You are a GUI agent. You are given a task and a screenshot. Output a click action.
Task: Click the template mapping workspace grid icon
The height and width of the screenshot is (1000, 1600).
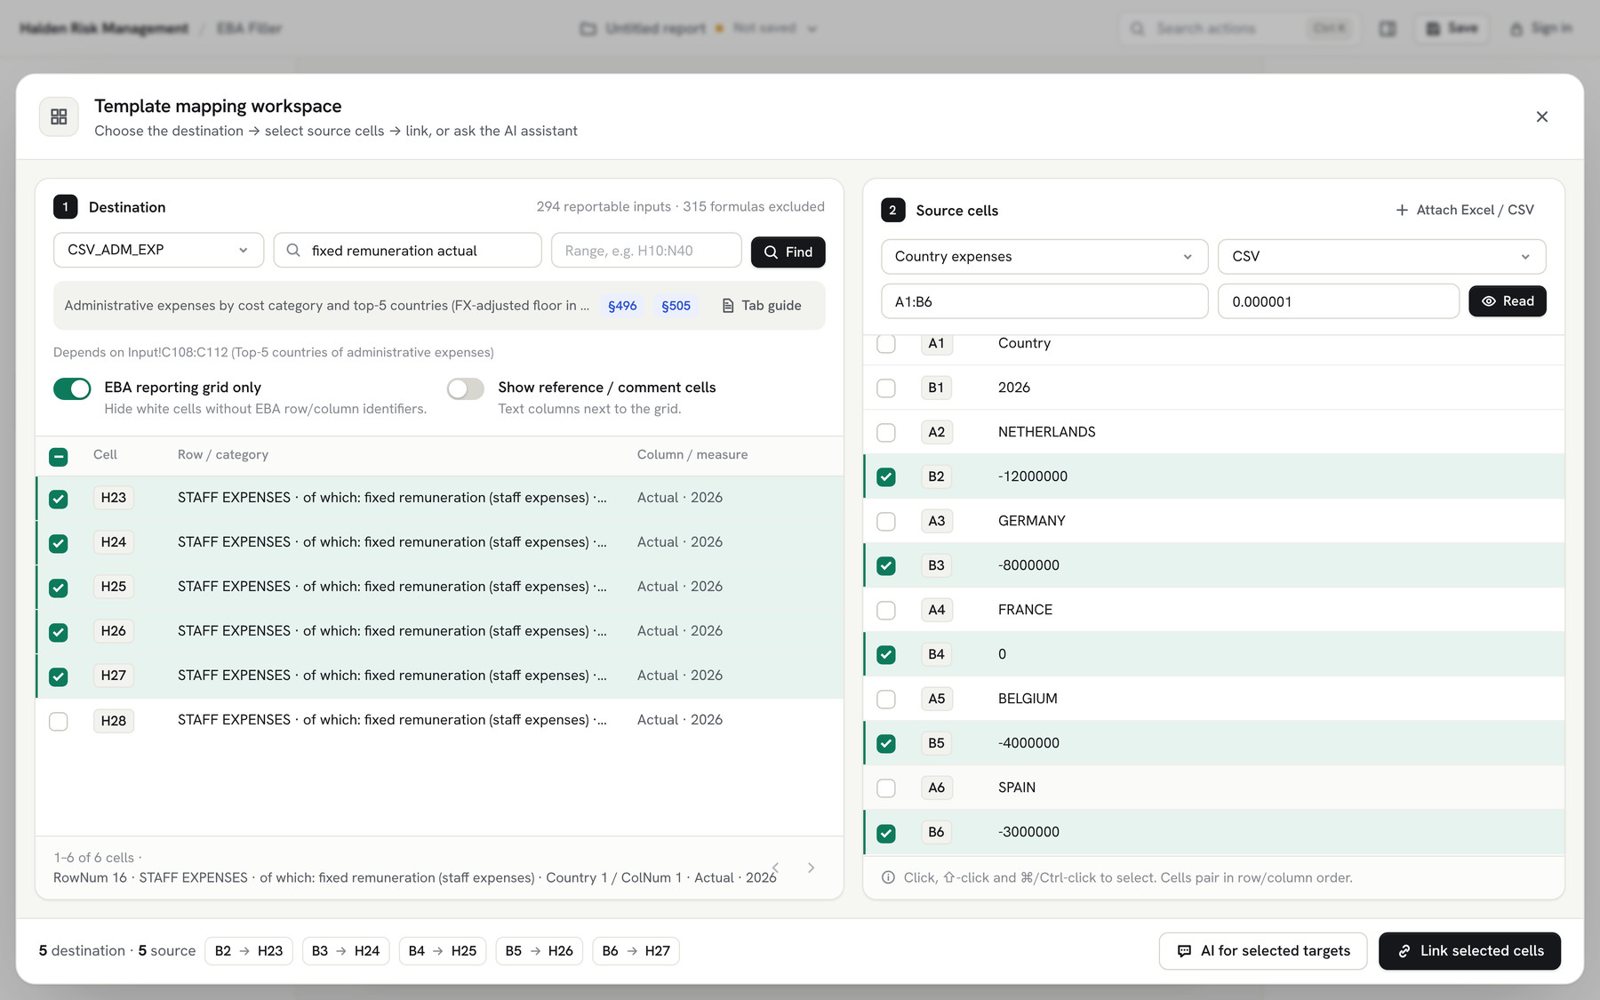coord(58,117)
